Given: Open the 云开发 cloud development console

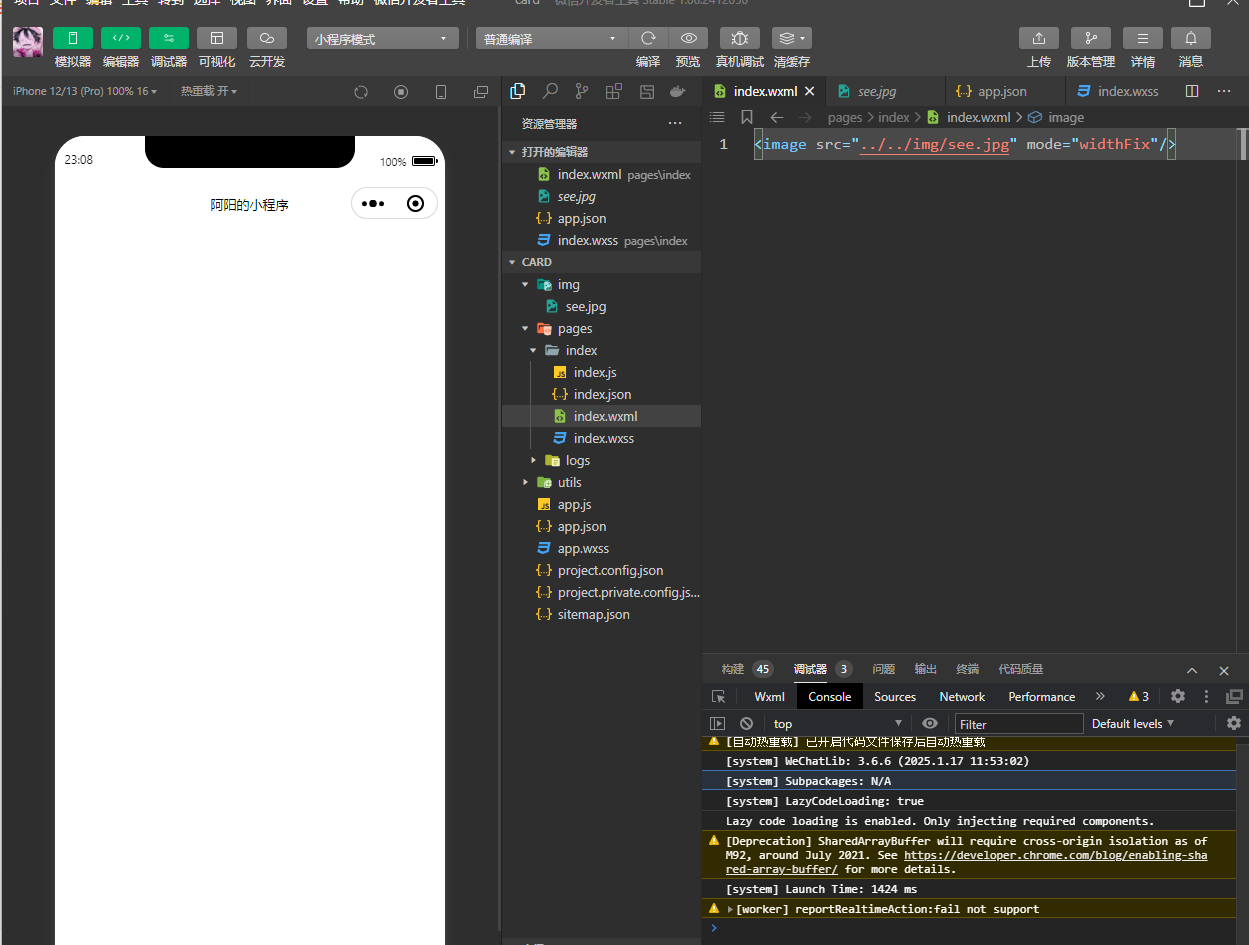Looking at the screenshot, I should (x=267, y=38).
